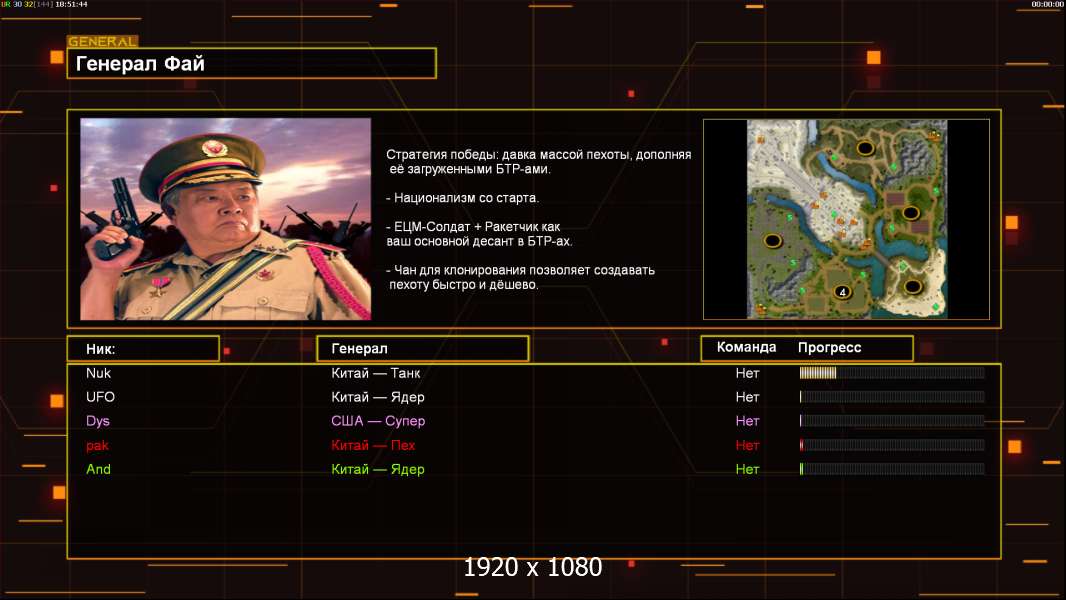
Task: Click the red star emblem on general's cap
Action: [215, 149]
